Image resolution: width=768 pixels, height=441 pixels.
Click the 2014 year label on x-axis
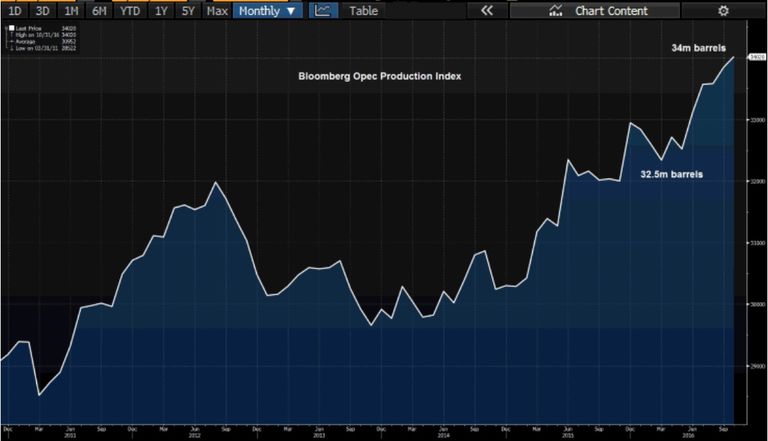(x=443, y=435)
